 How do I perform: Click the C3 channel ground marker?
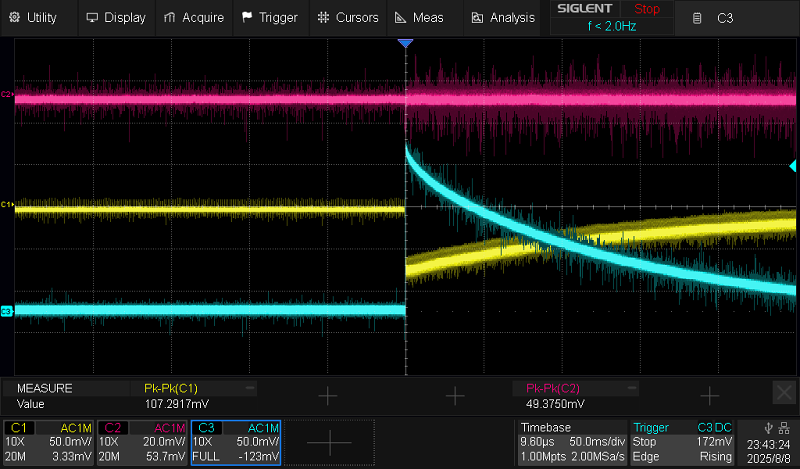pos(6,312)
